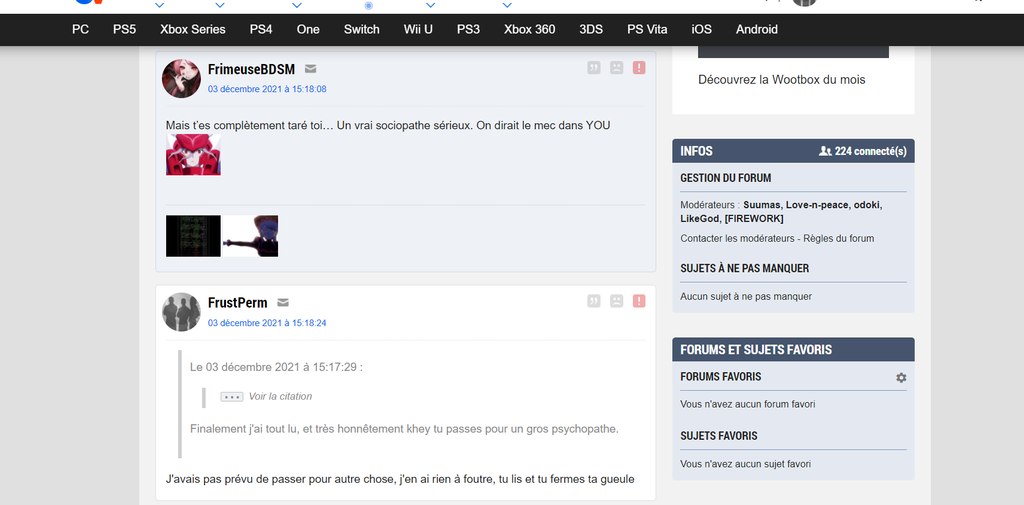Send a private message to FrustPerm via the envelope icon
Image resolution: width=1024 pixels, height=505 pixels.
283,302
